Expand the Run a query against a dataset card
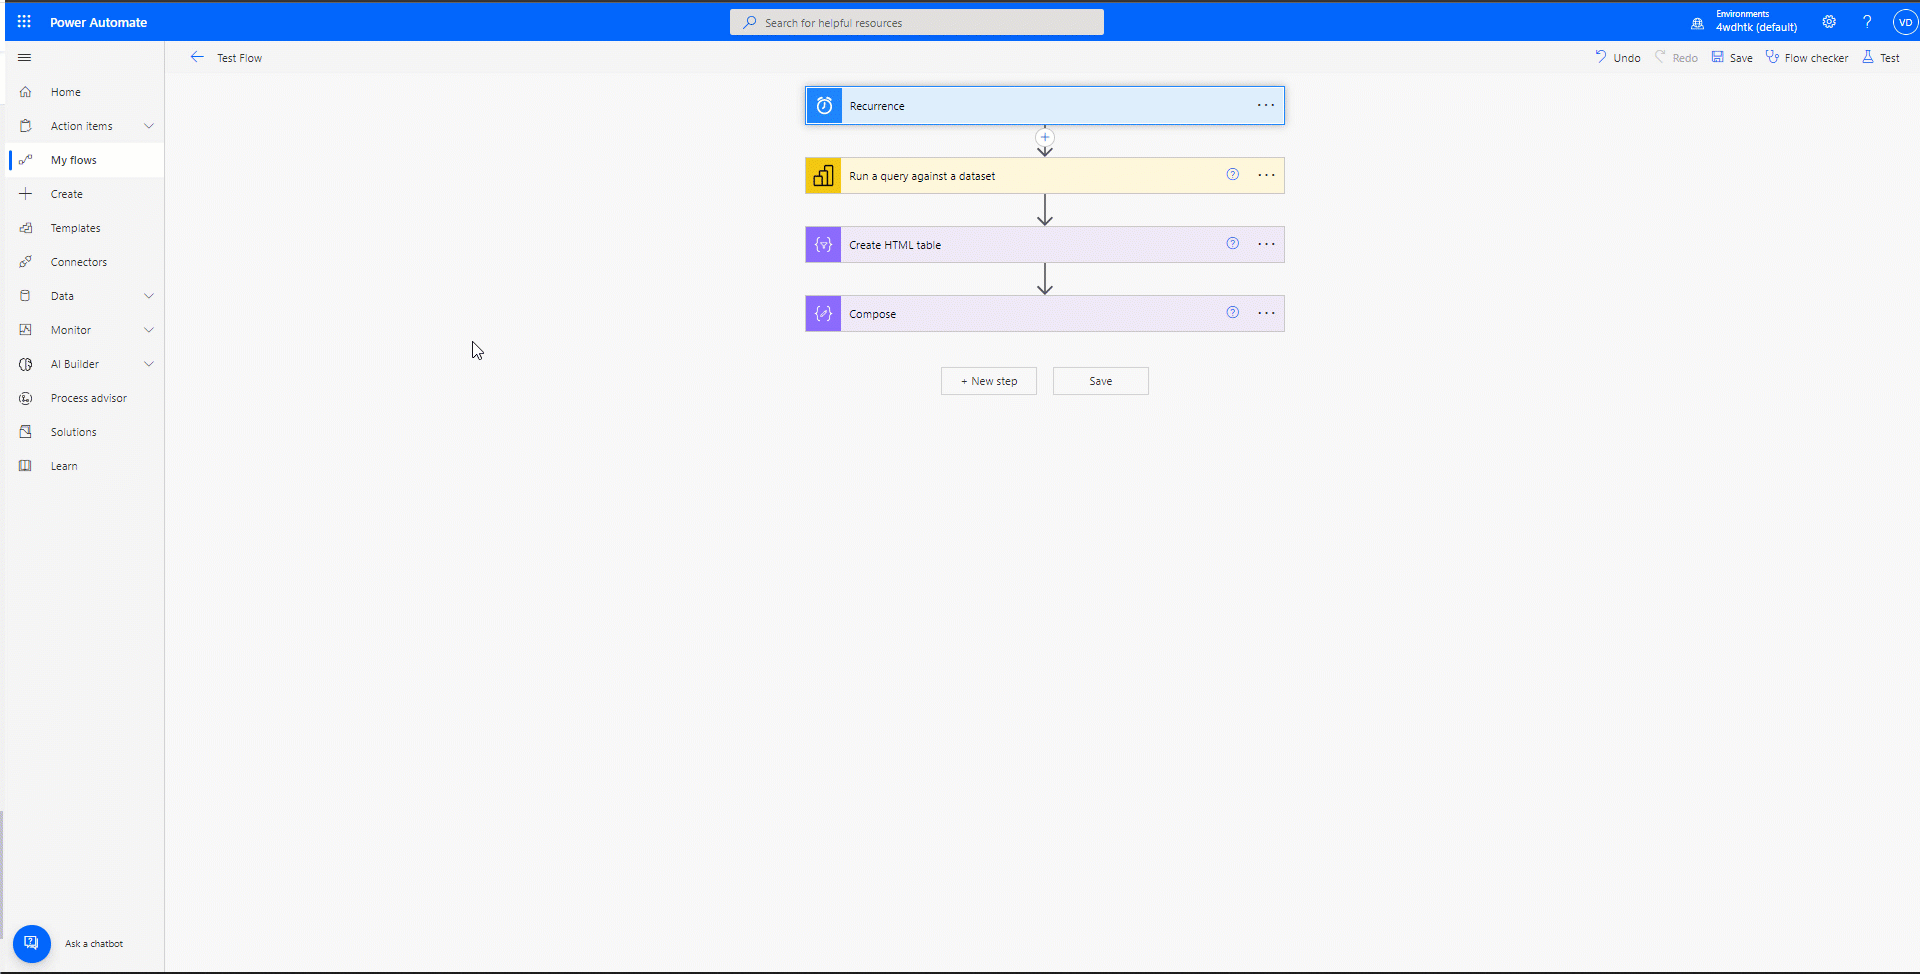This screenshot has height=974, width=1920. (x=1045, y=176)
